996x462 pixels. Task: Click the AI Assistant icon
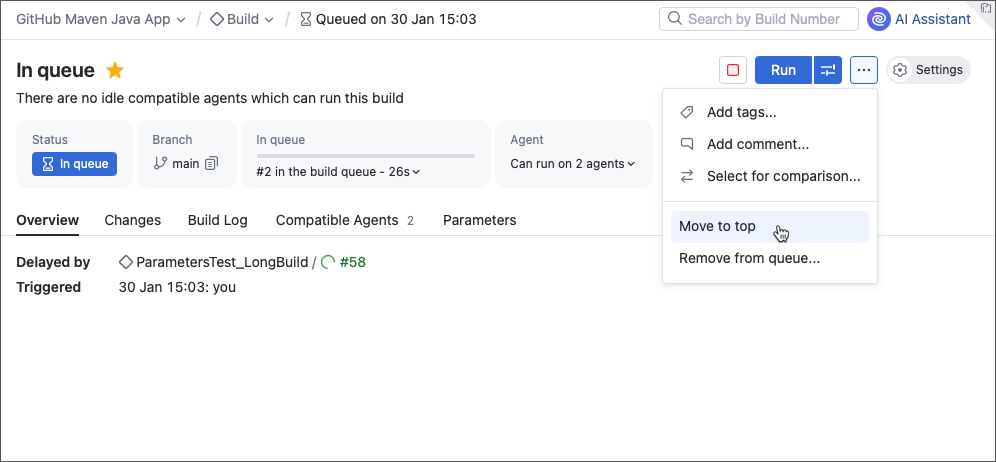point(879,19)
